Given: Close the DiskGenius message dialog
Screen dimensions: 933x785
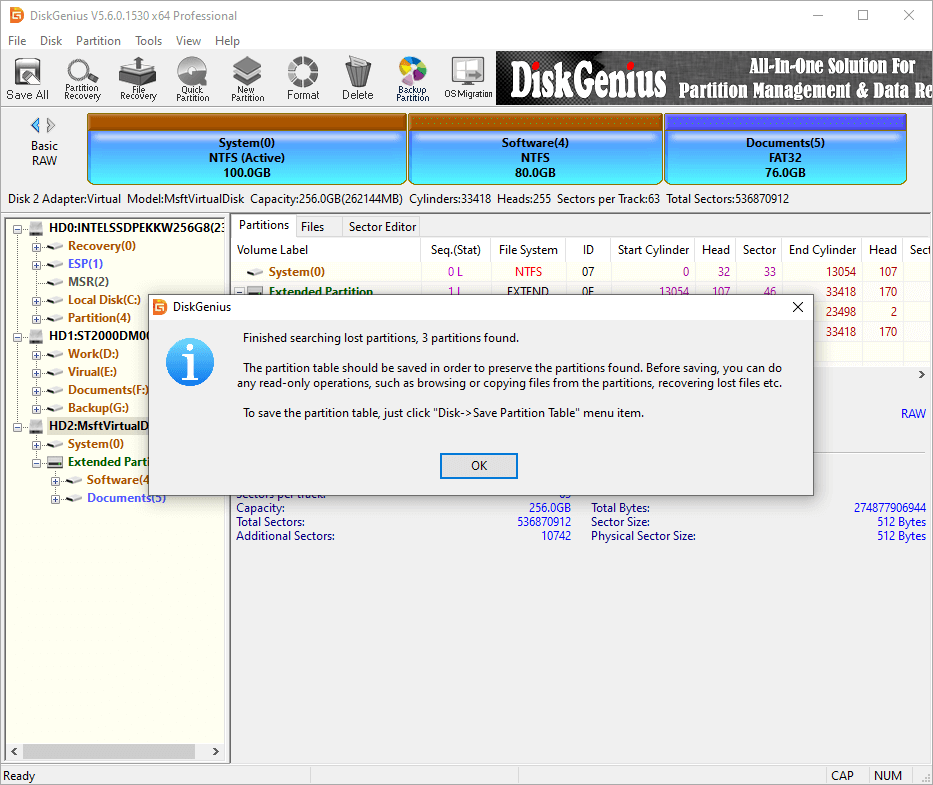Looking at the screenshot, I should pos(798,307).
